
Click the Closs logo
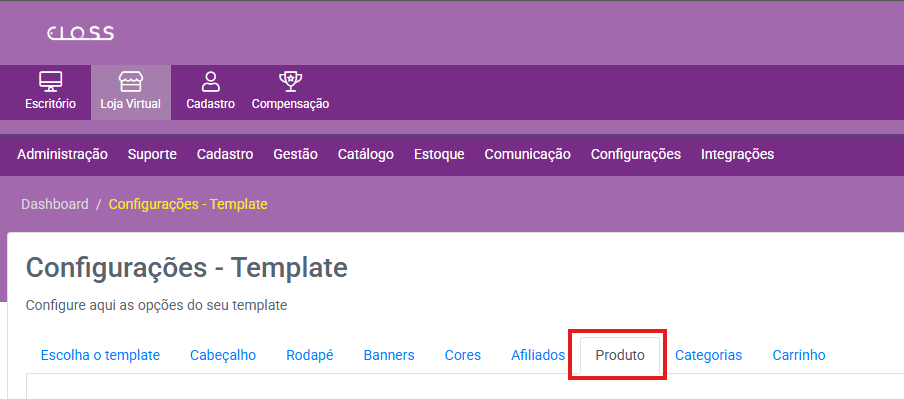click(x=80, y=33)
